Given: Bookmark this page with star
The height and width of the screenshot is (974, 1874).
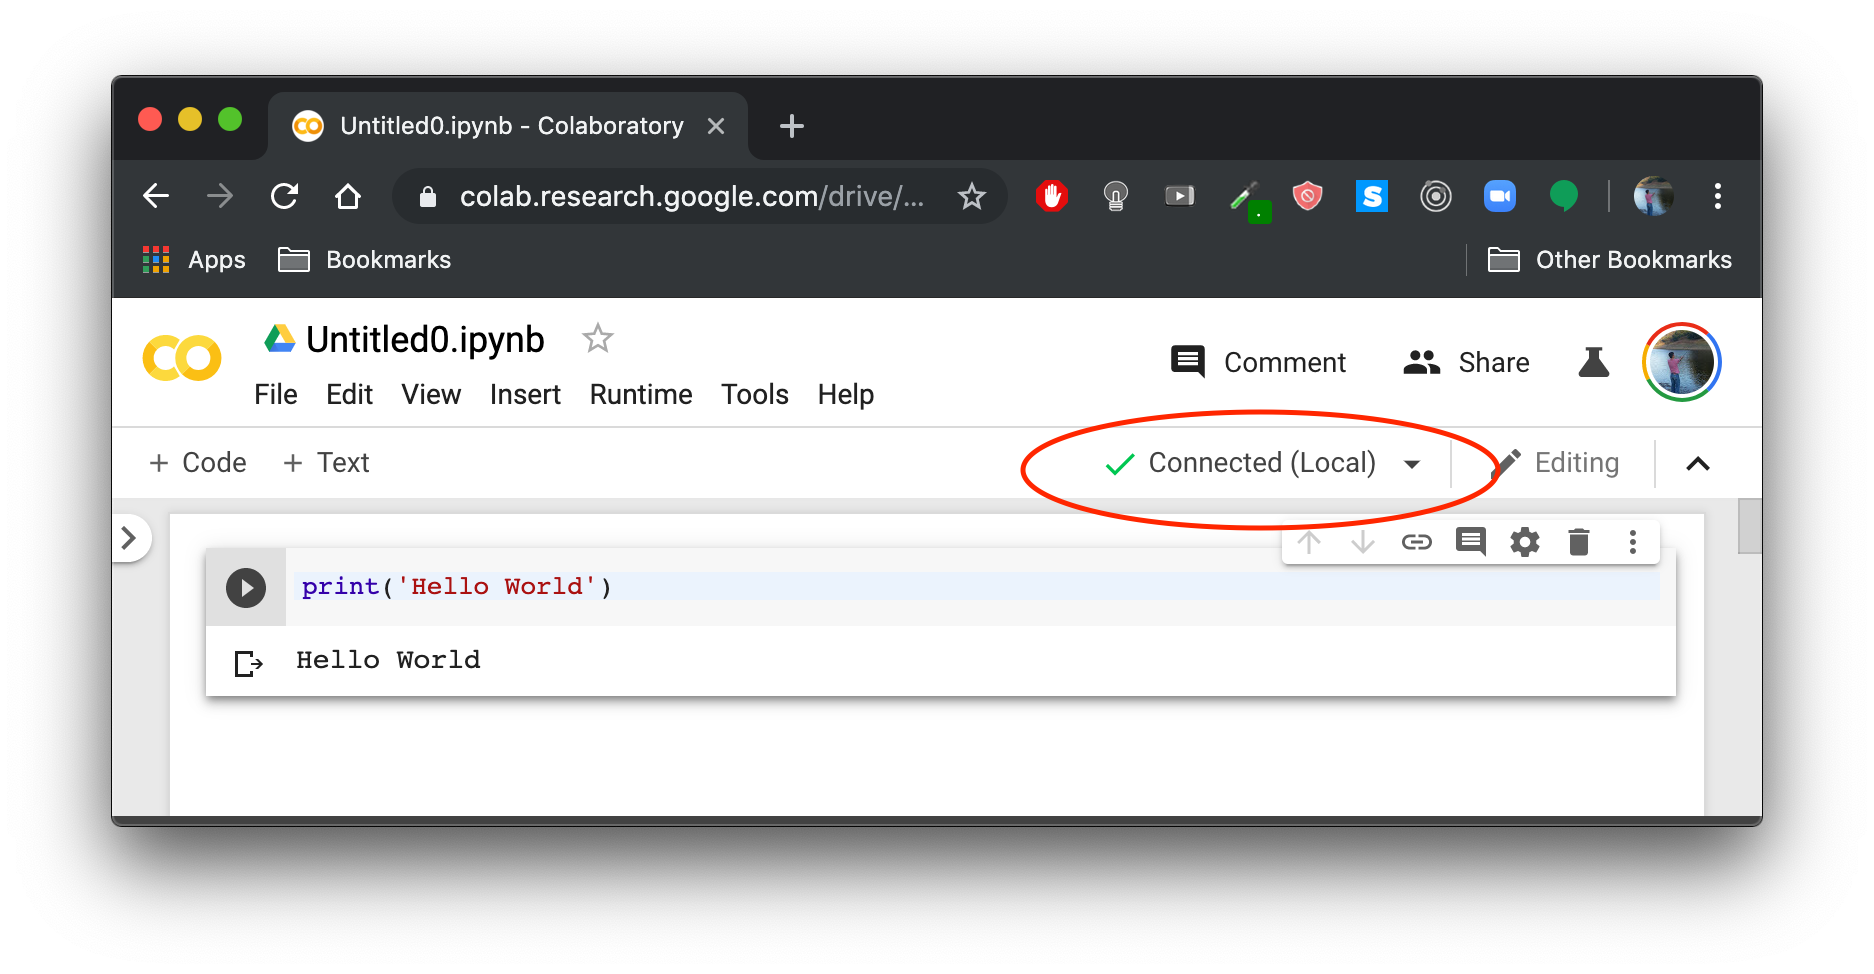Looking at the screenshot, I should click(972, 196).
